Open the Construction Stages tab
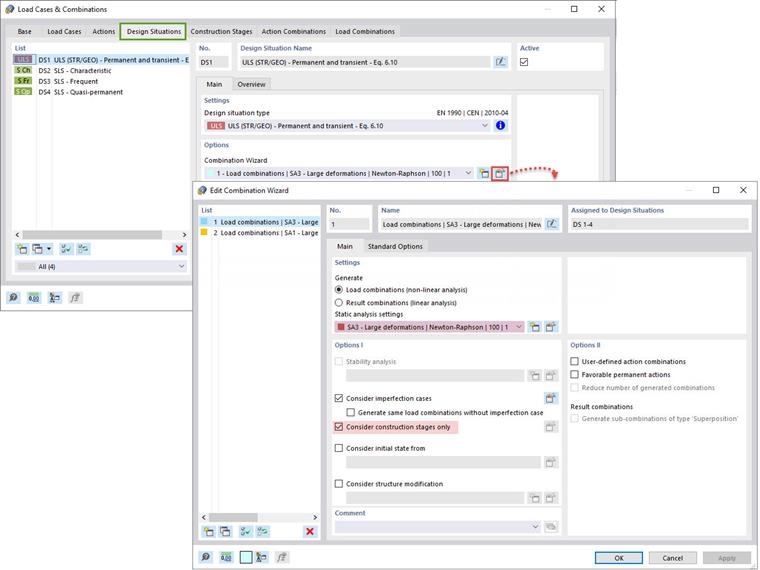Image resolution: width=760 pixels, height=570 pixels. pyautogui.click(x=221, y=32)
